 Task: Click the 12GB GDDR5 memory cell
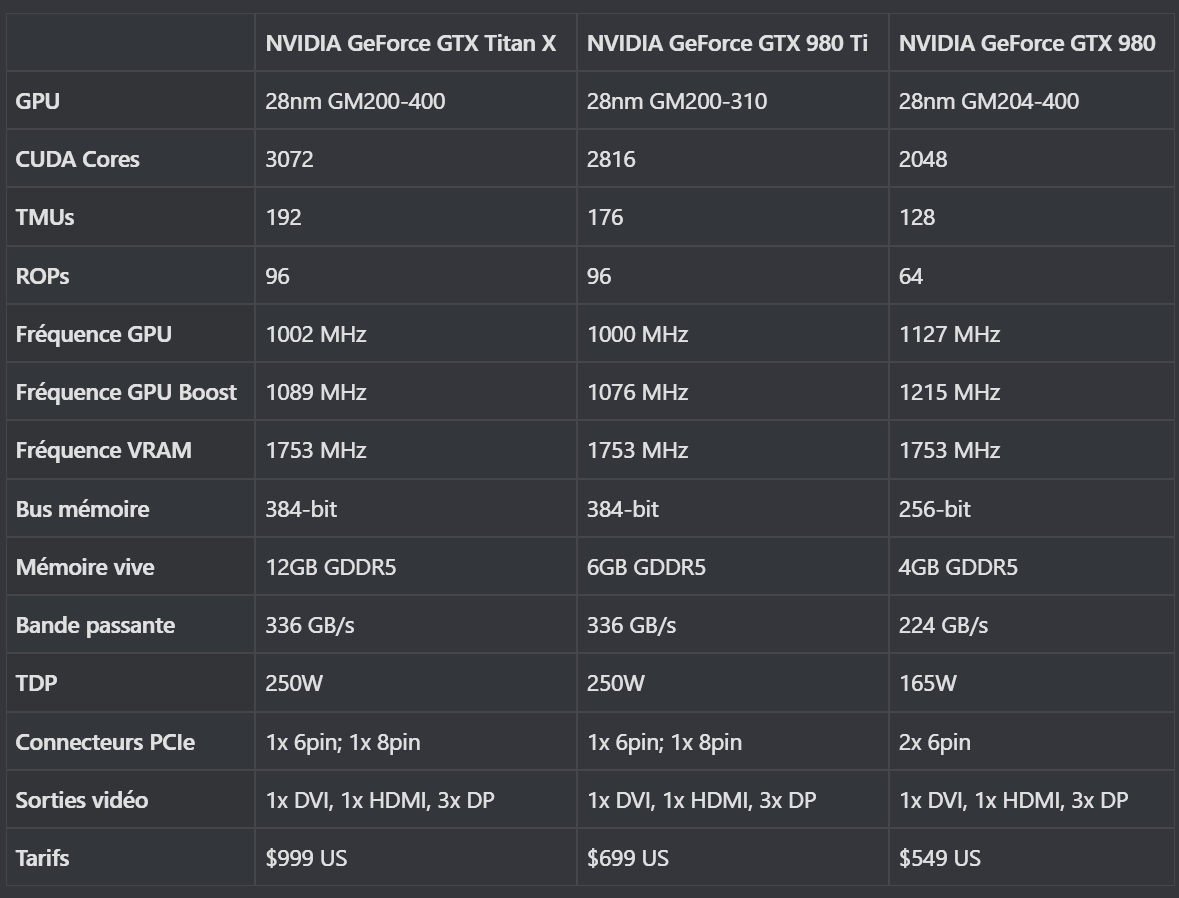(331, 567)
